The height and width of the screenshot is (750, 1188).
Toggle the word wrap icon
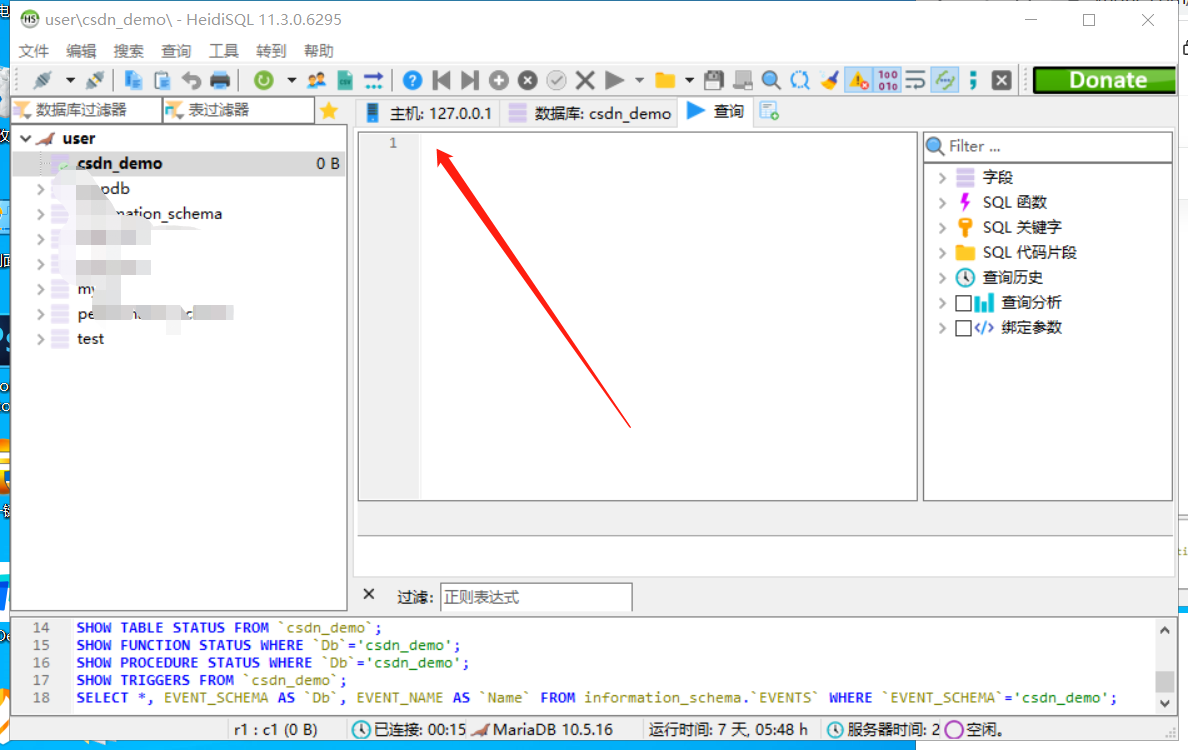[915, 80]
